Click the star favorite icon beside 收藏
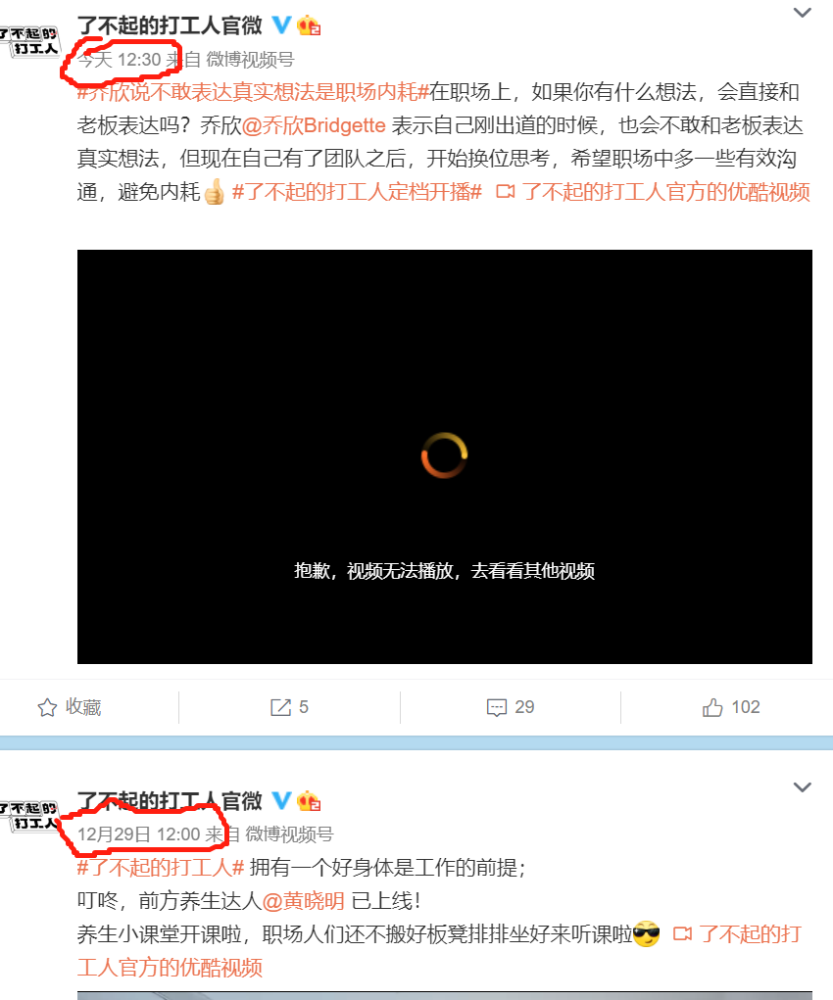 (47, 707)
